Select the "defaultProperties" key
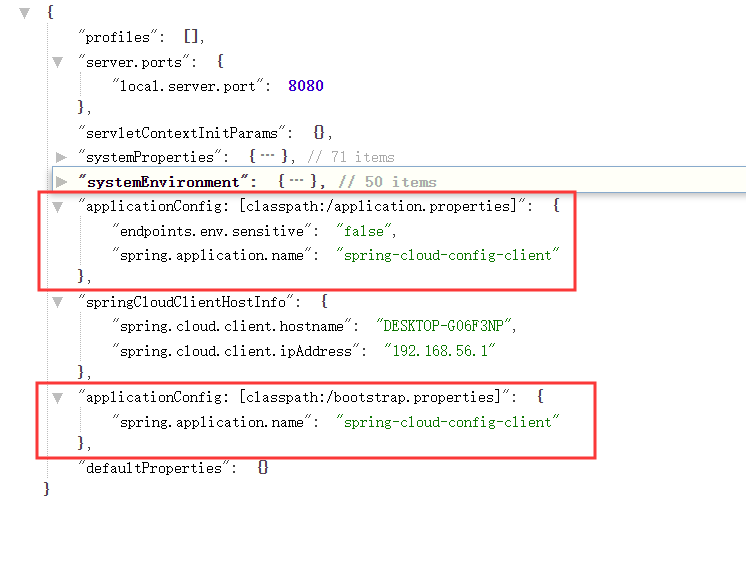This screenshot has height=568, width=746. coord(154,468)
